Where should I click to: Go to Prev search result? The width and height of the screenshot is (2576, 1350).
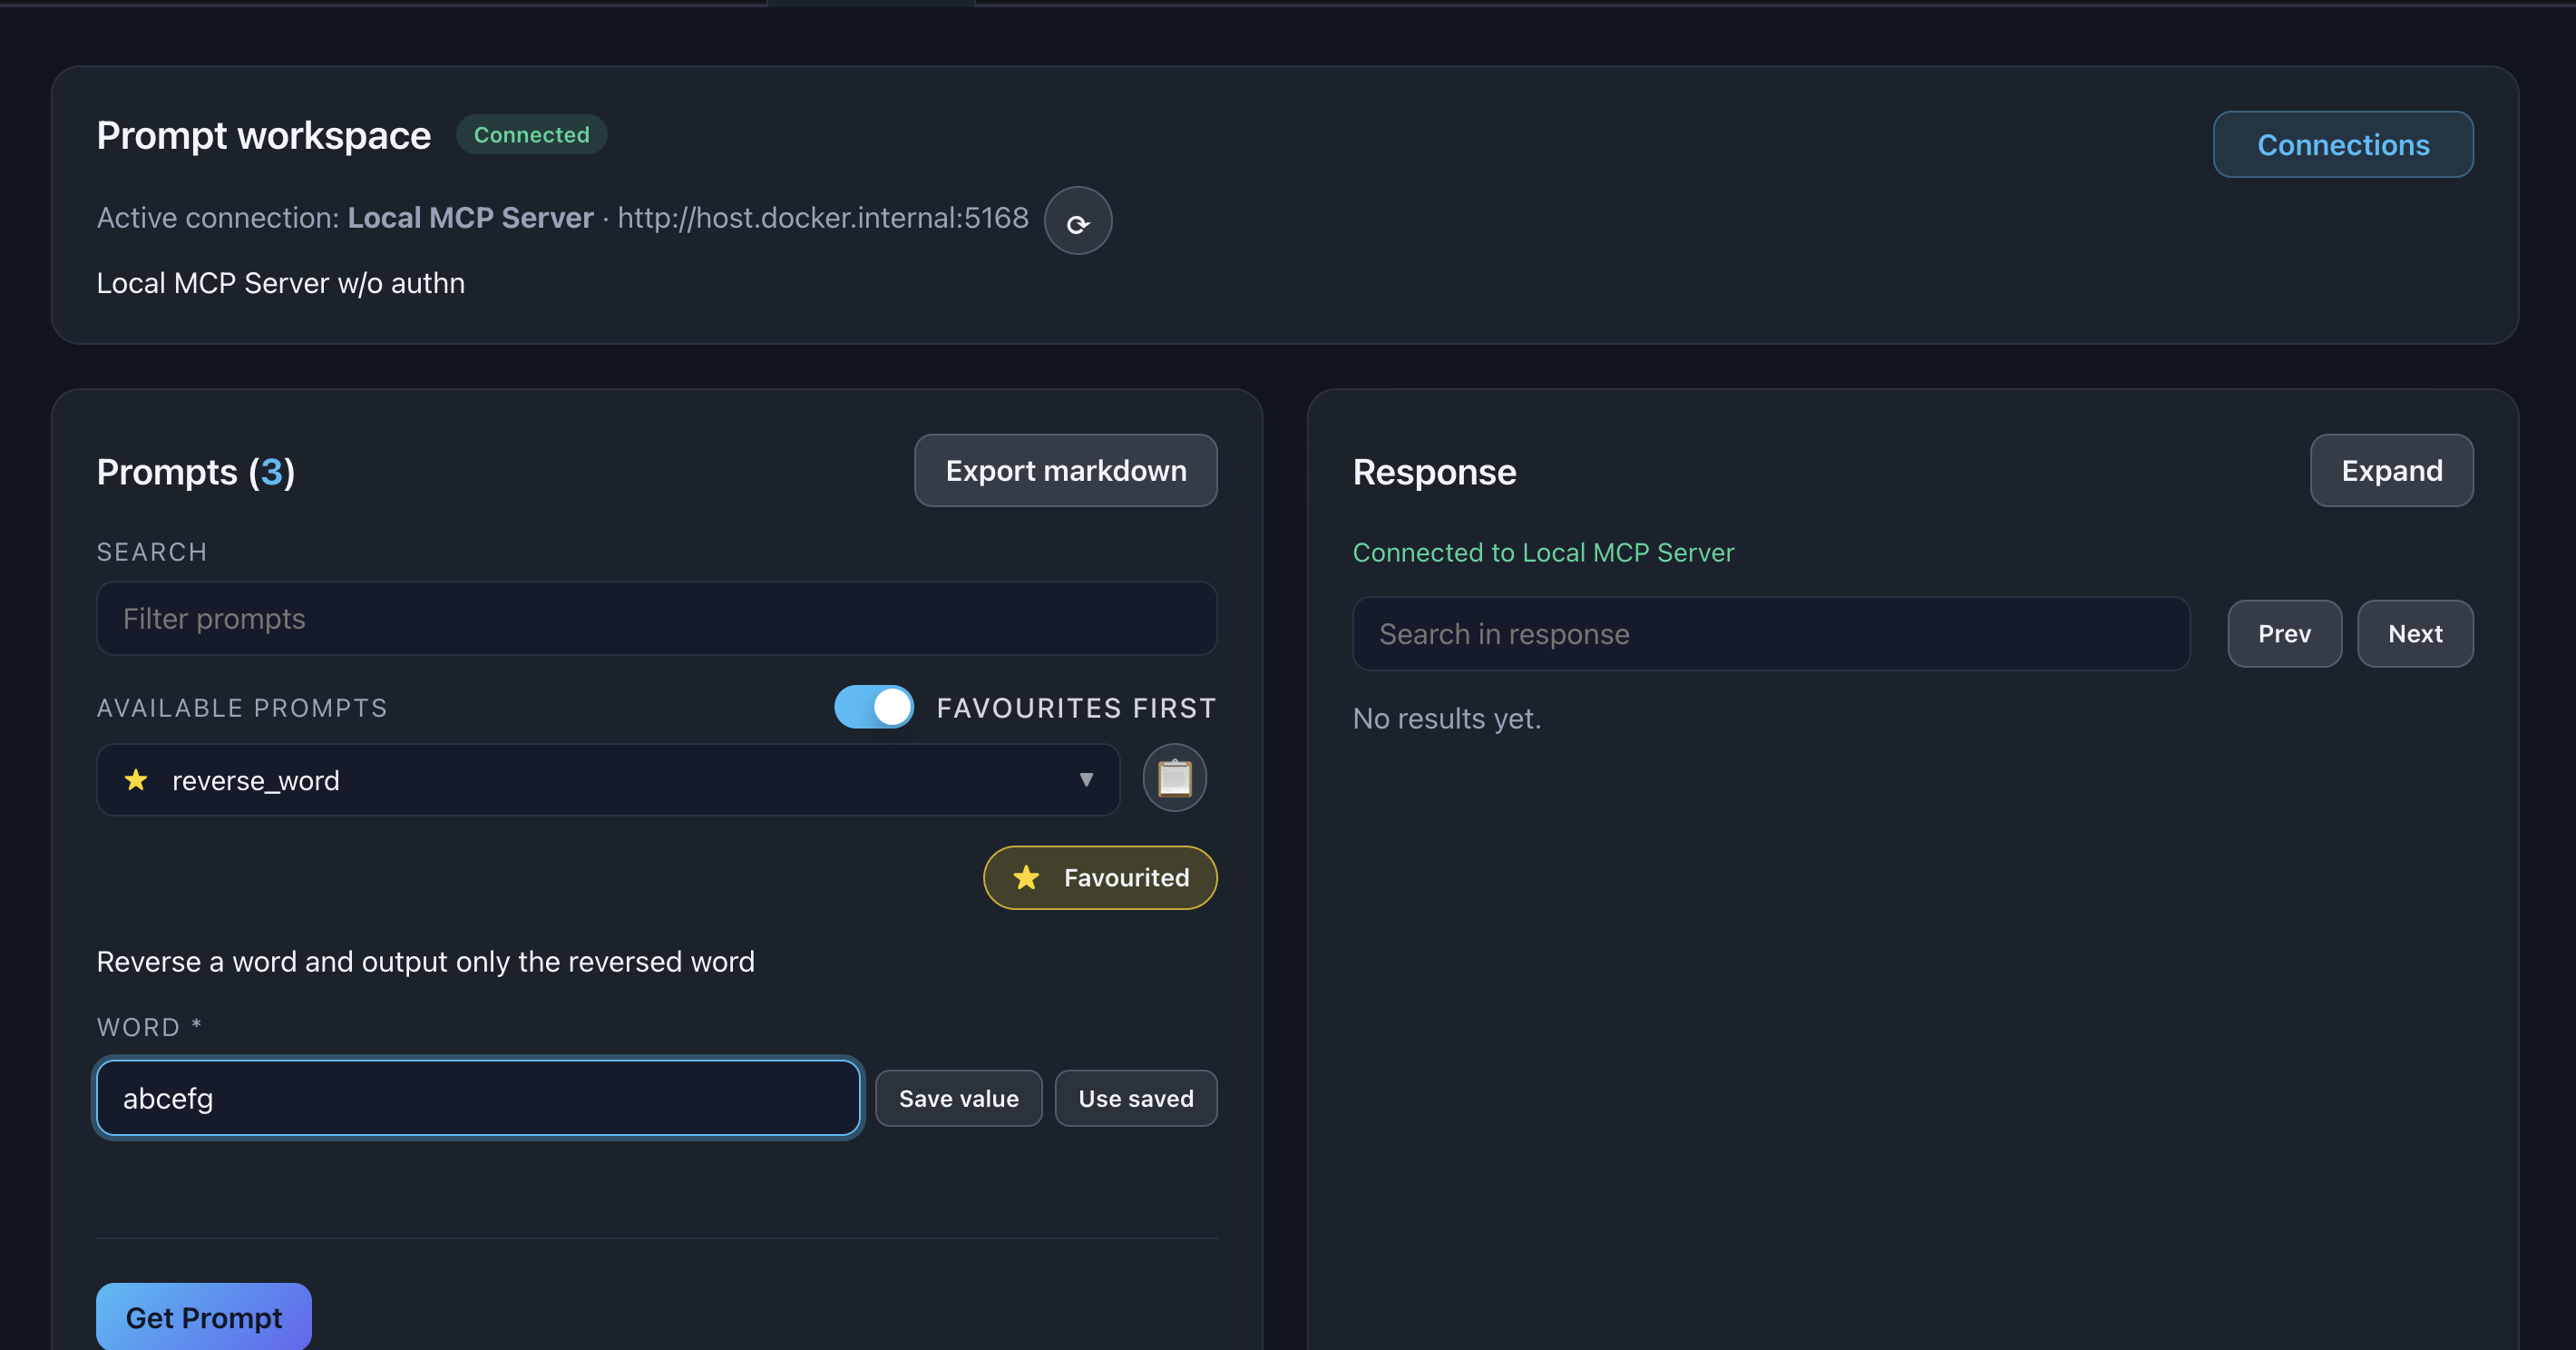click(2283, 634)
